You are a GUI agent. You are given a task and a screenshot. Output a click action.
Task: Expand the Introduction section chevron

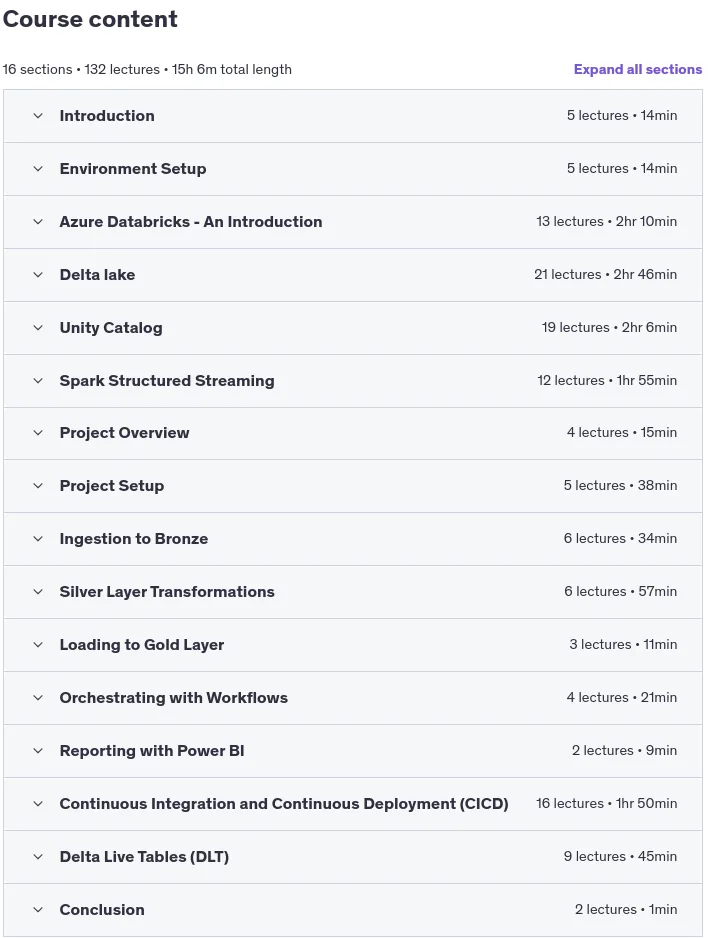(38, 116)
